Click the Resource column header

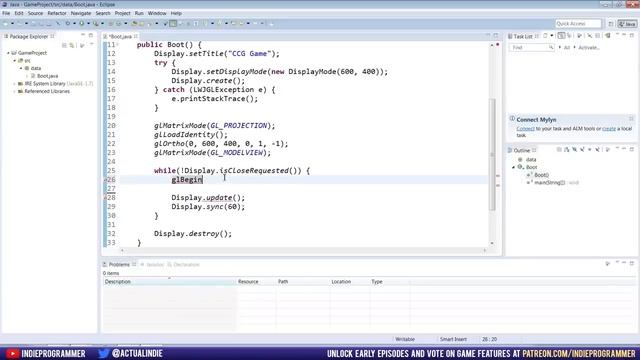click(x=256, y=282)
